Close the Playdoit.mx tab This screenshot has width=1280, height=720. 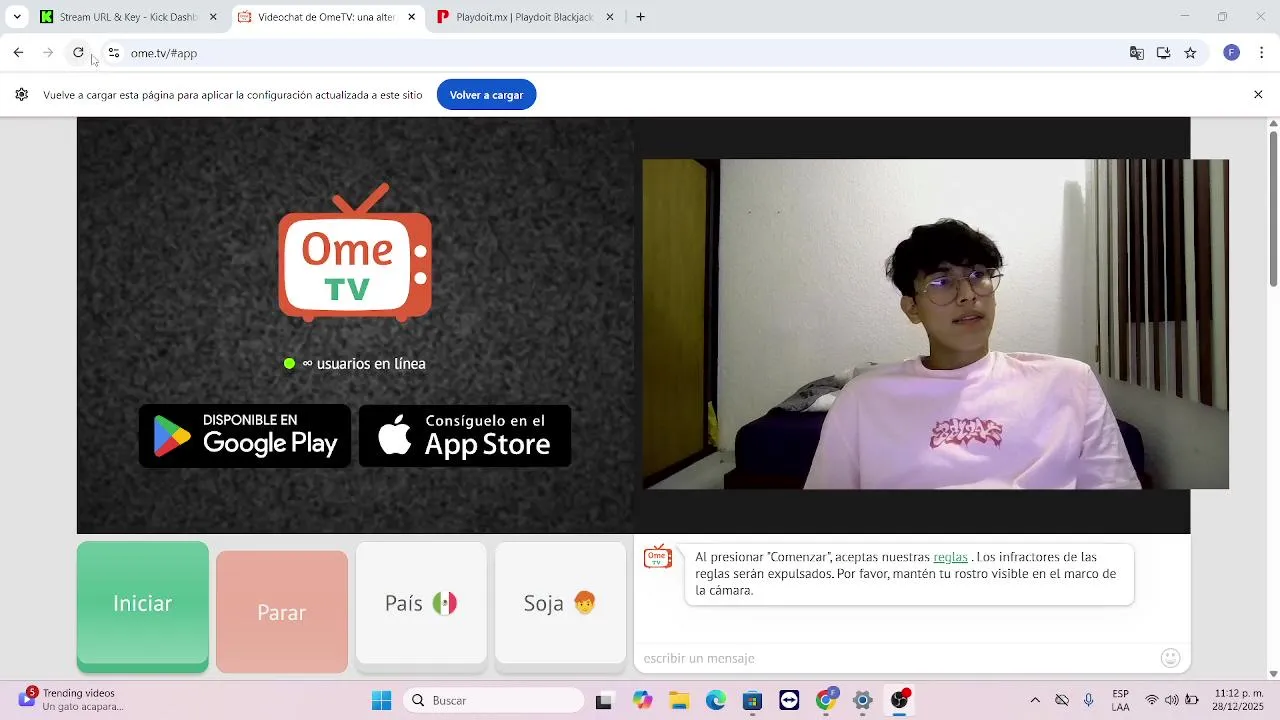point(610,17)
